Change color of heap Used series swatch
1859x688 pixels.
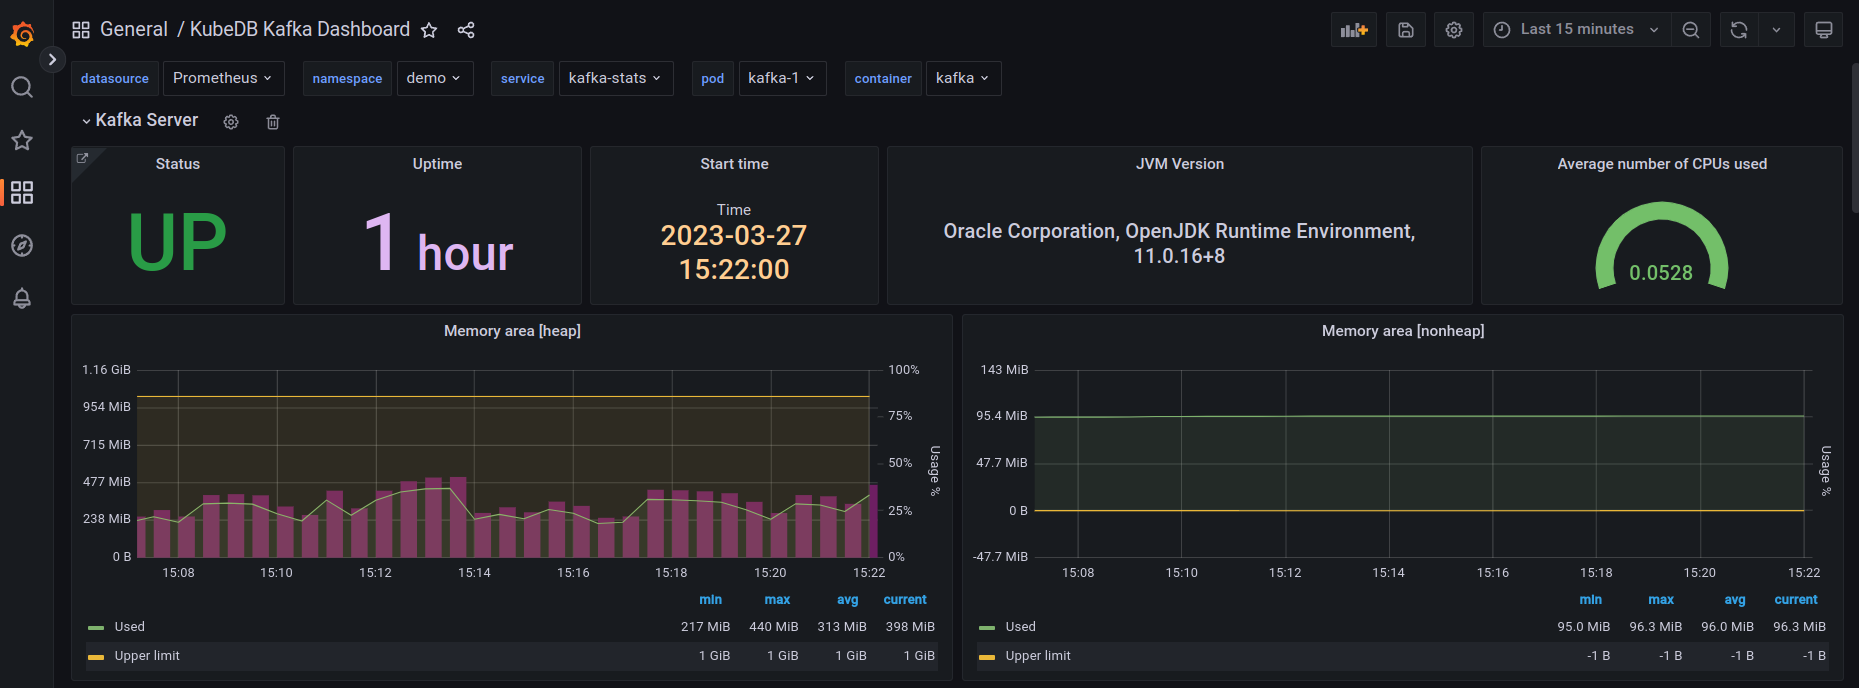(96, 628)
